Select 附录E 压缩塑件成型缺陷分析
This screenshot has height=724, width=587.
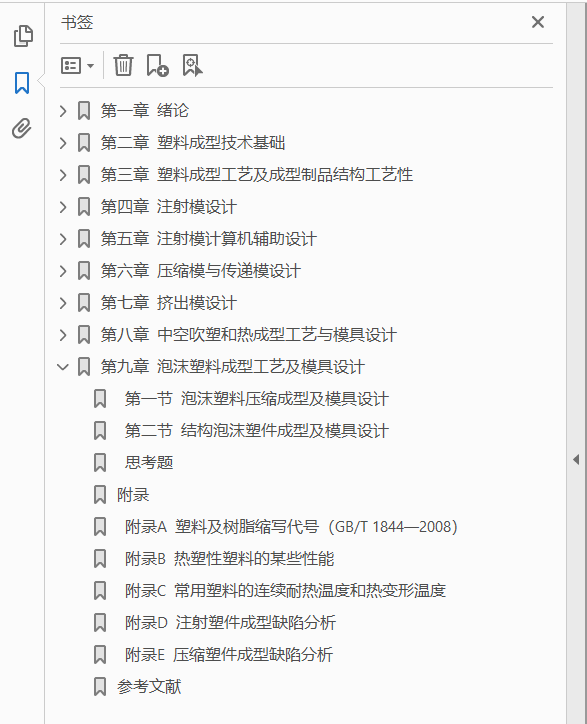pos(229,655)
